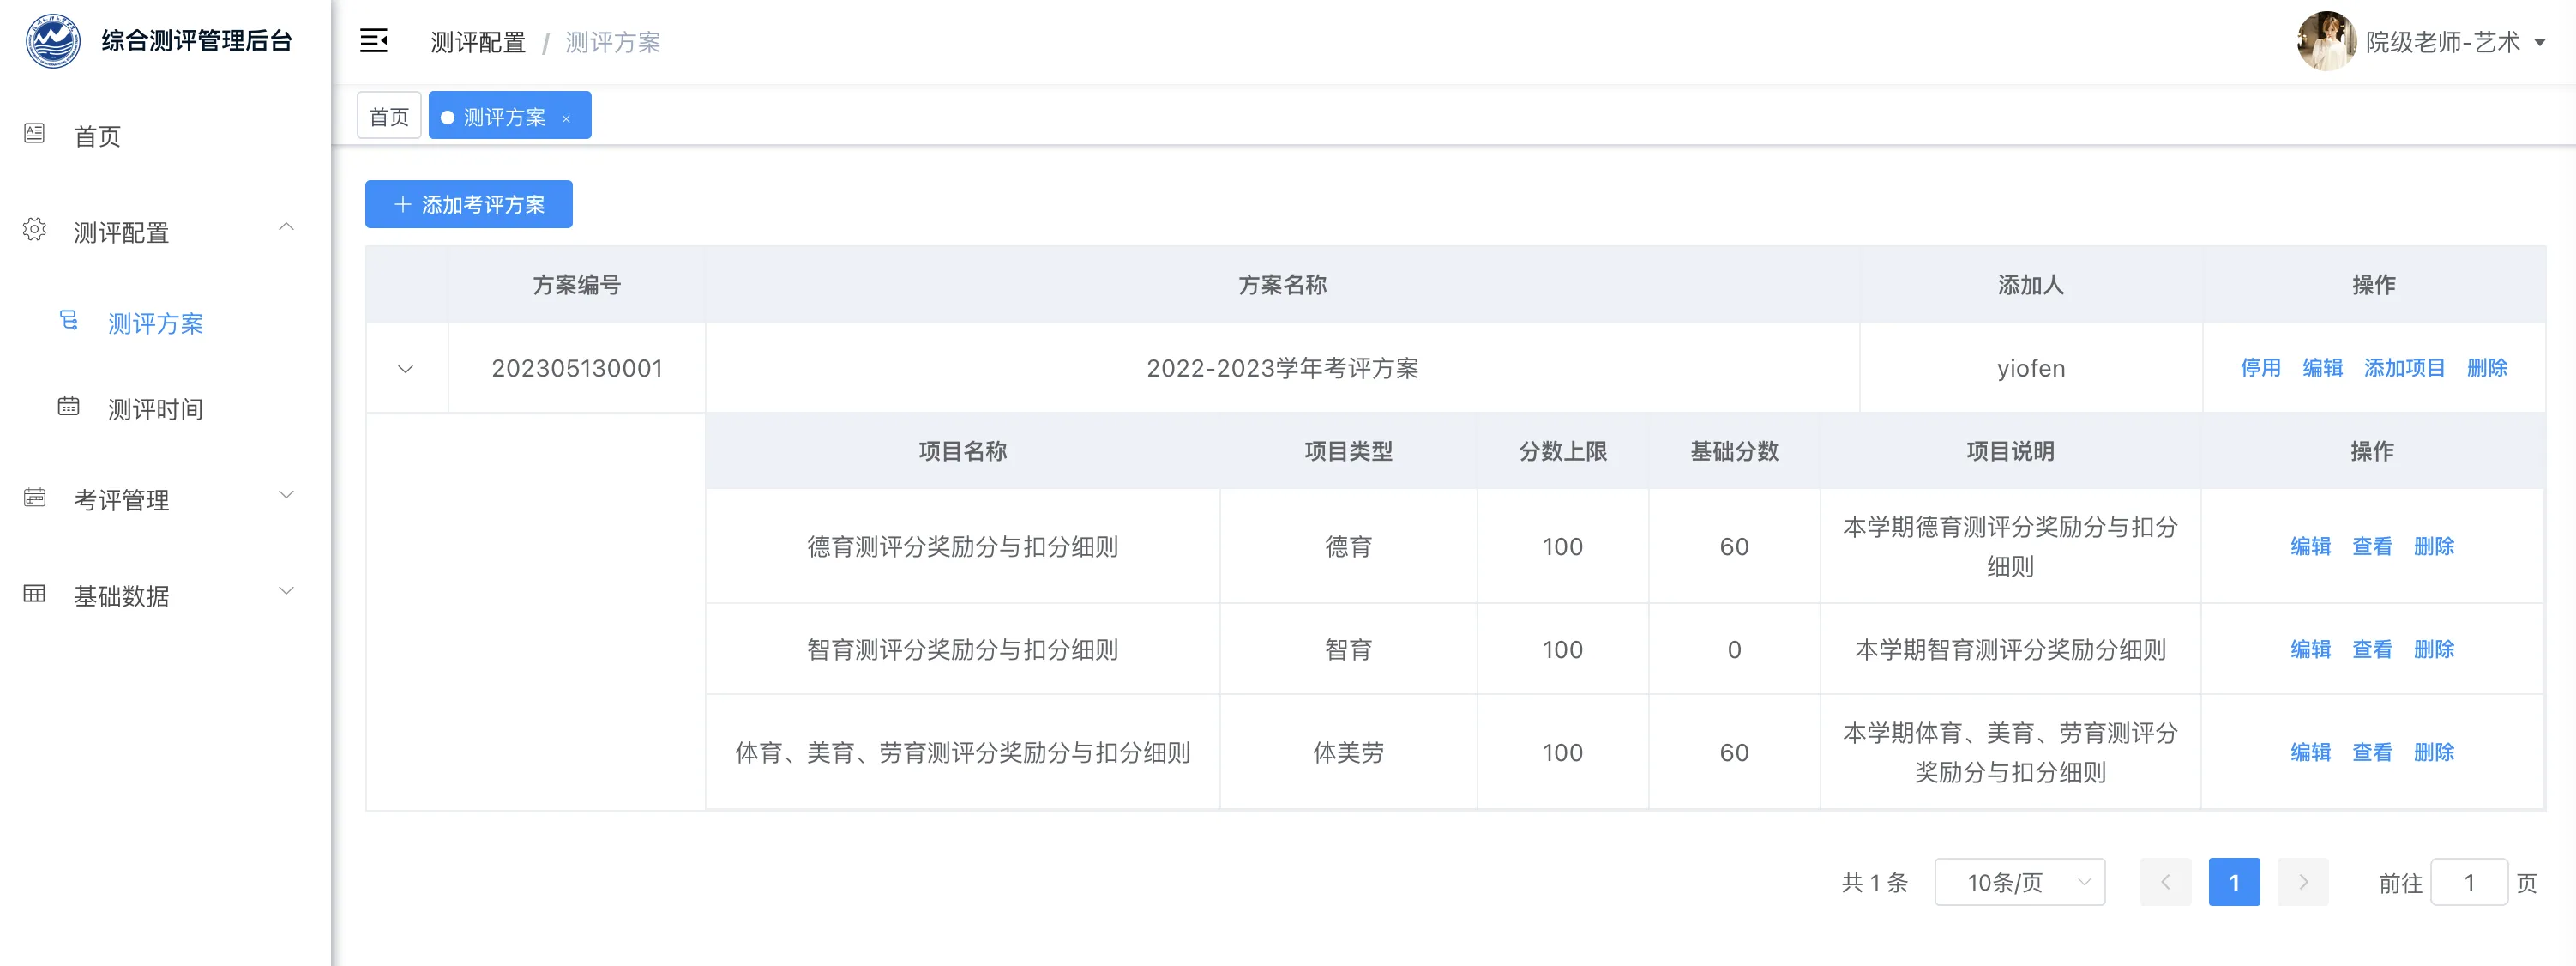
Task: Open the university logo in top-left corner
Action: click(x=52, y=41)
